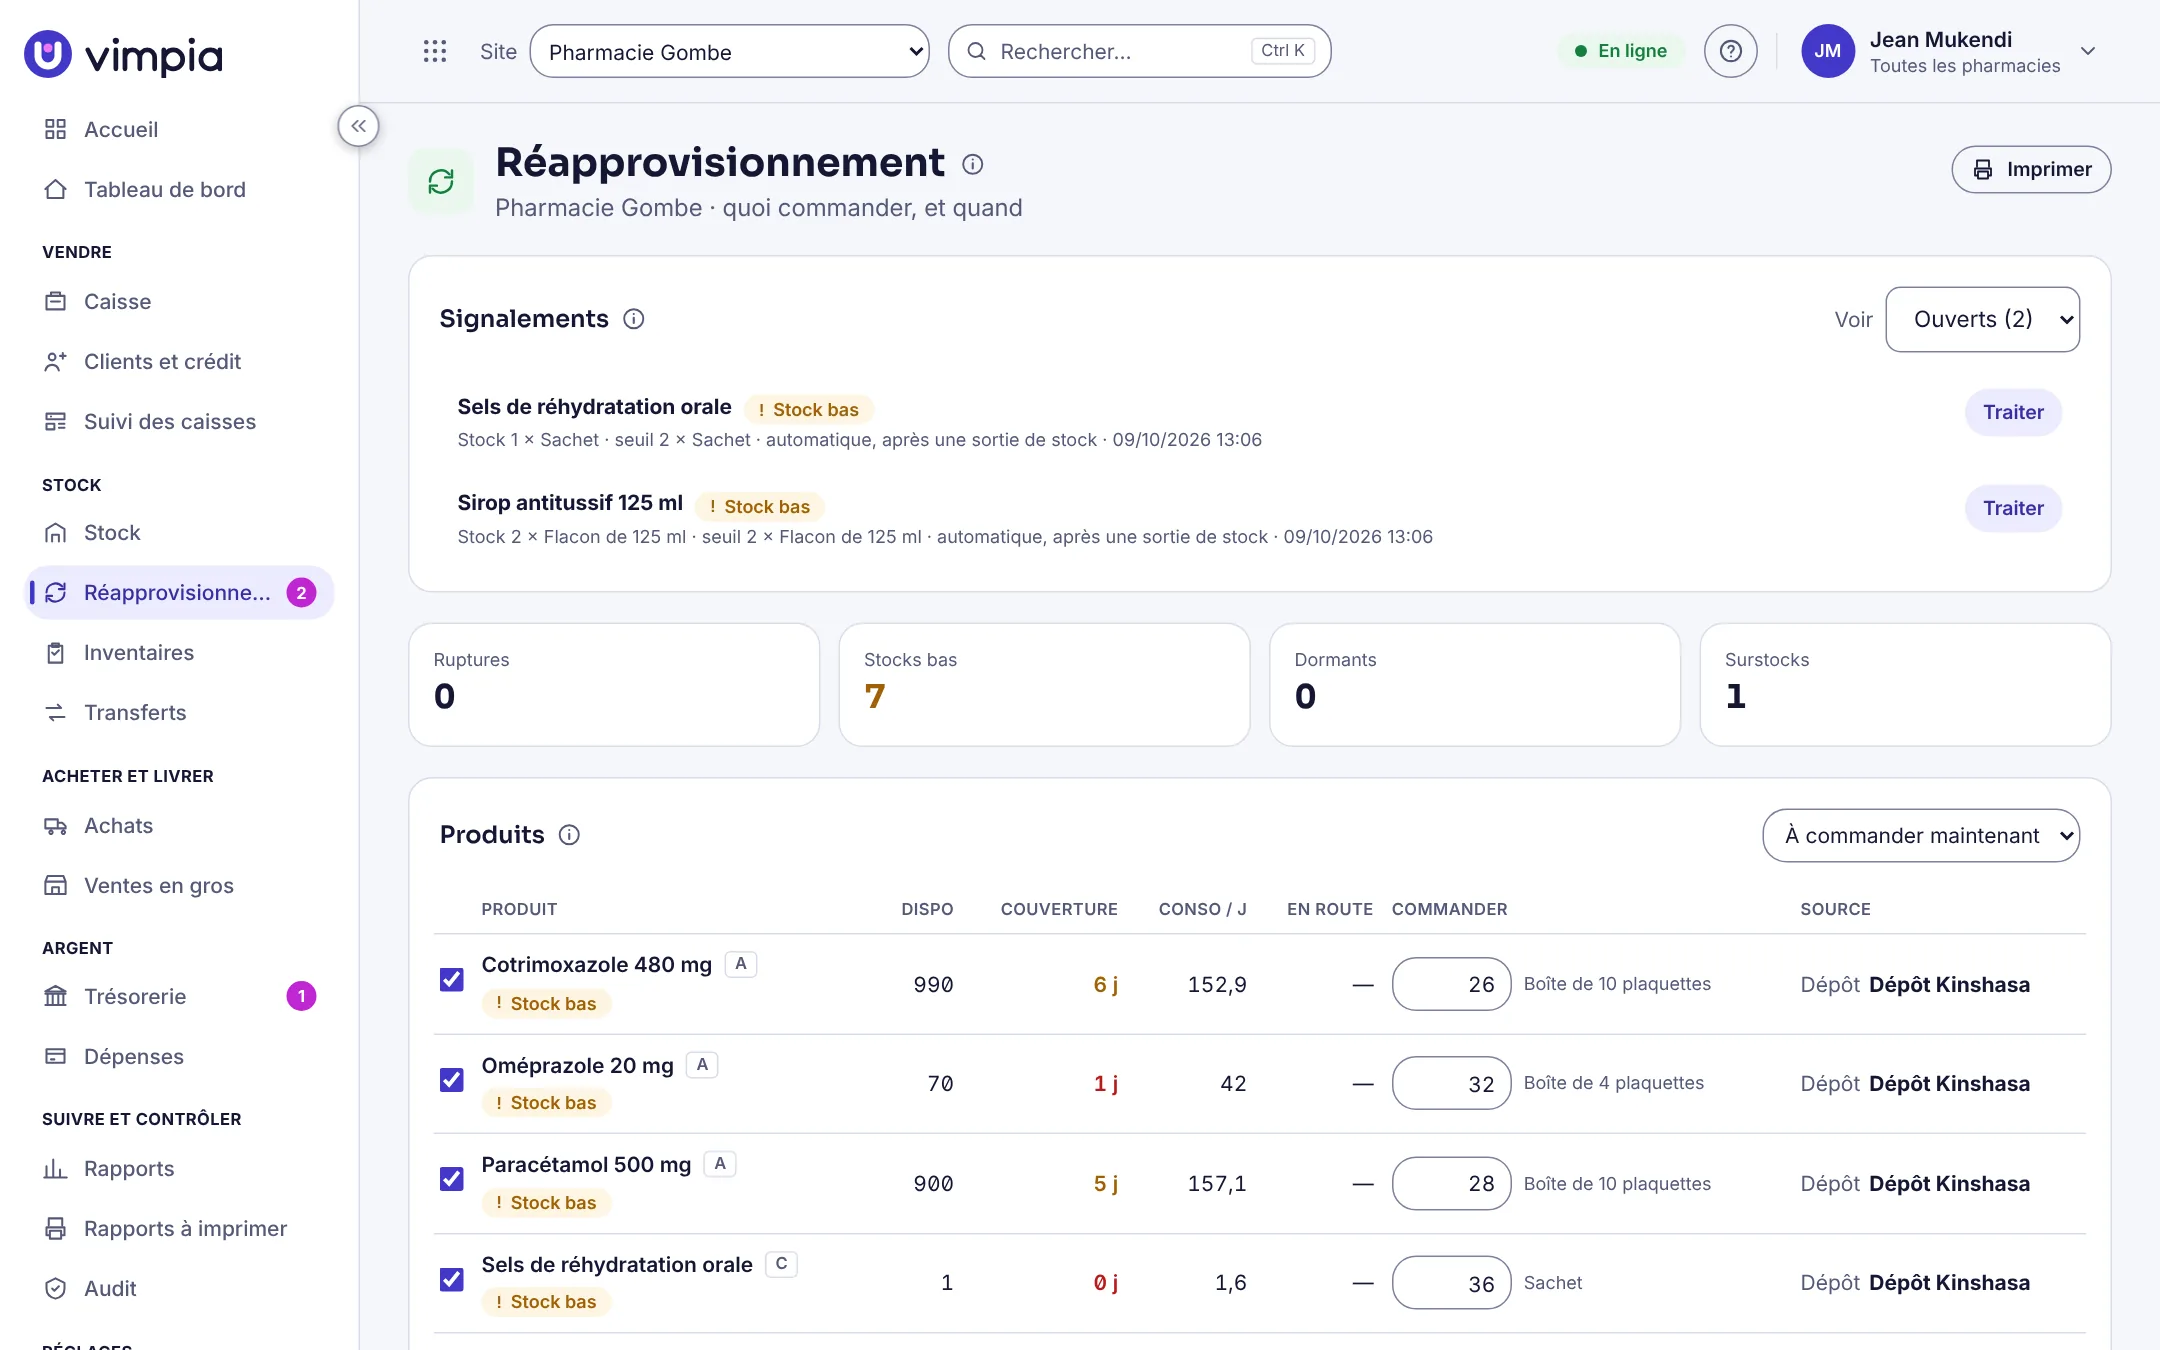Click the help question mark icon
The height and width of the screenshot is (1350, 2160).
coord(1730,51)
